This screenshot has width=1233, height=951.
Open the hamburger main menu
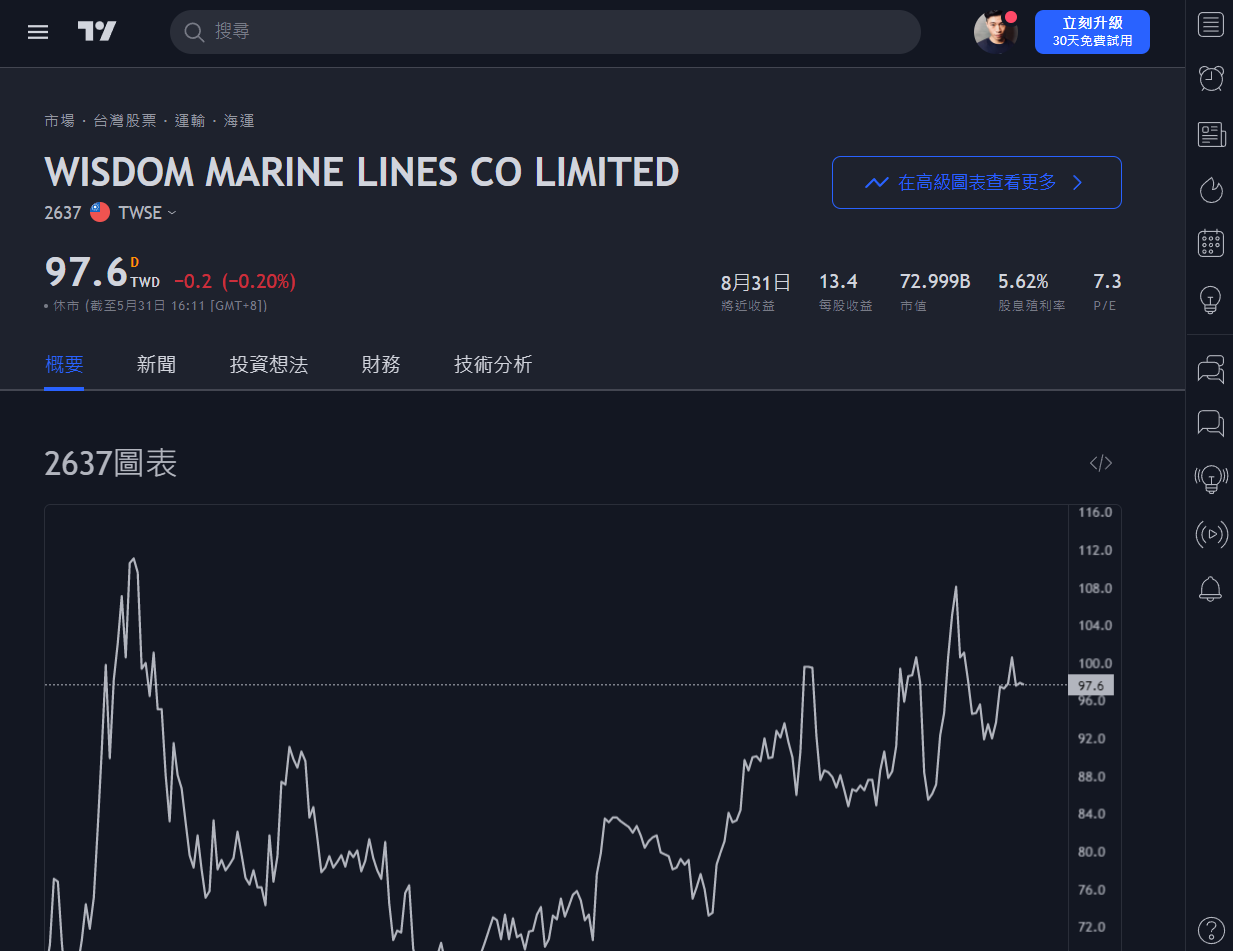(x=38, y=32)
